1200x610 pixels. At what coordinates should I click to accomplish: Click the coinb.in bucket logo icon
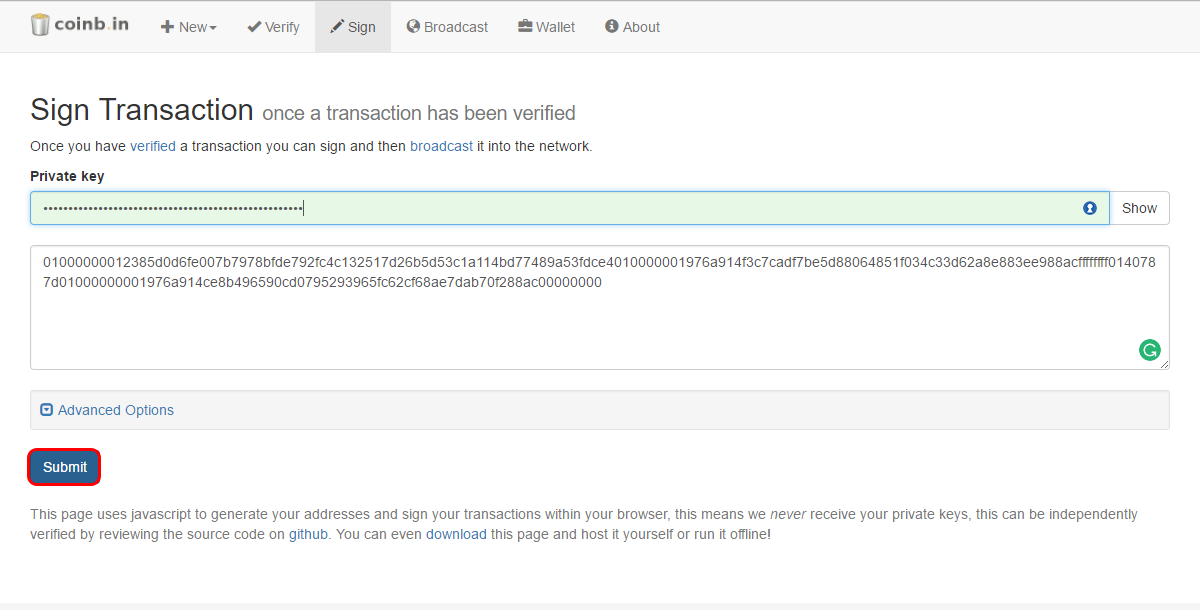(x=40, y=26)
